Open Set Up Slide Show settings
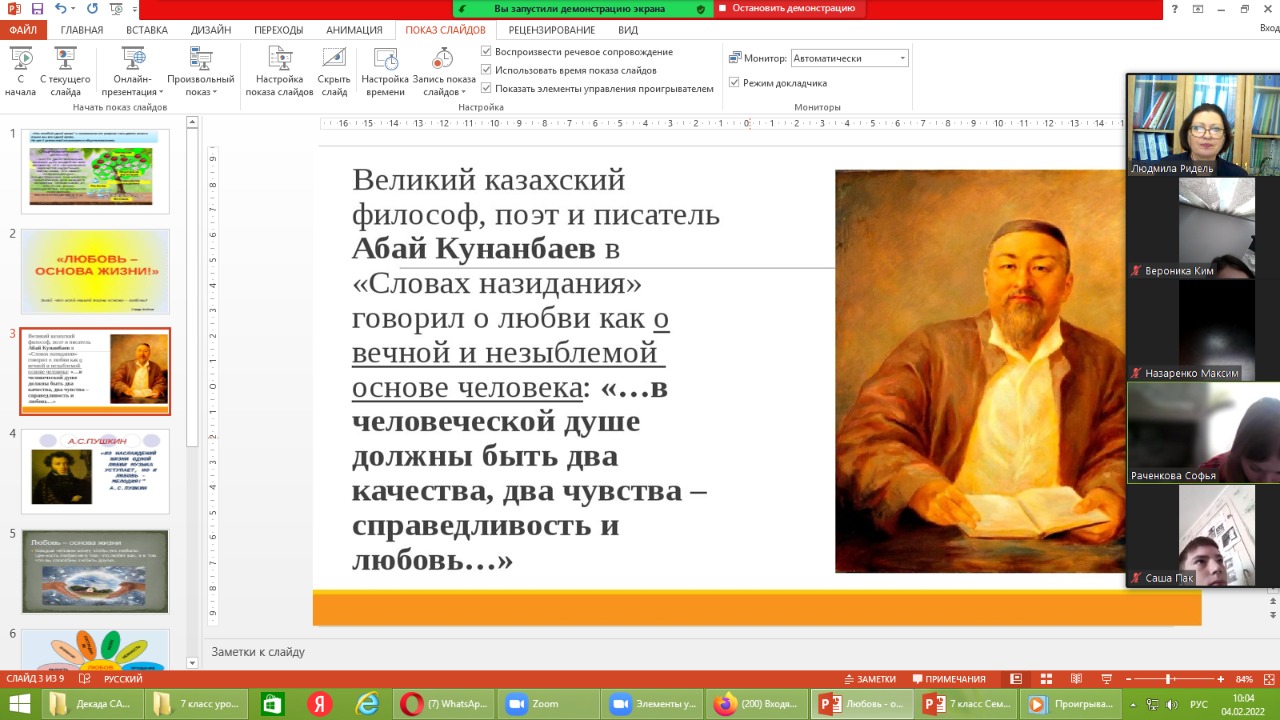 click(280, 70)
